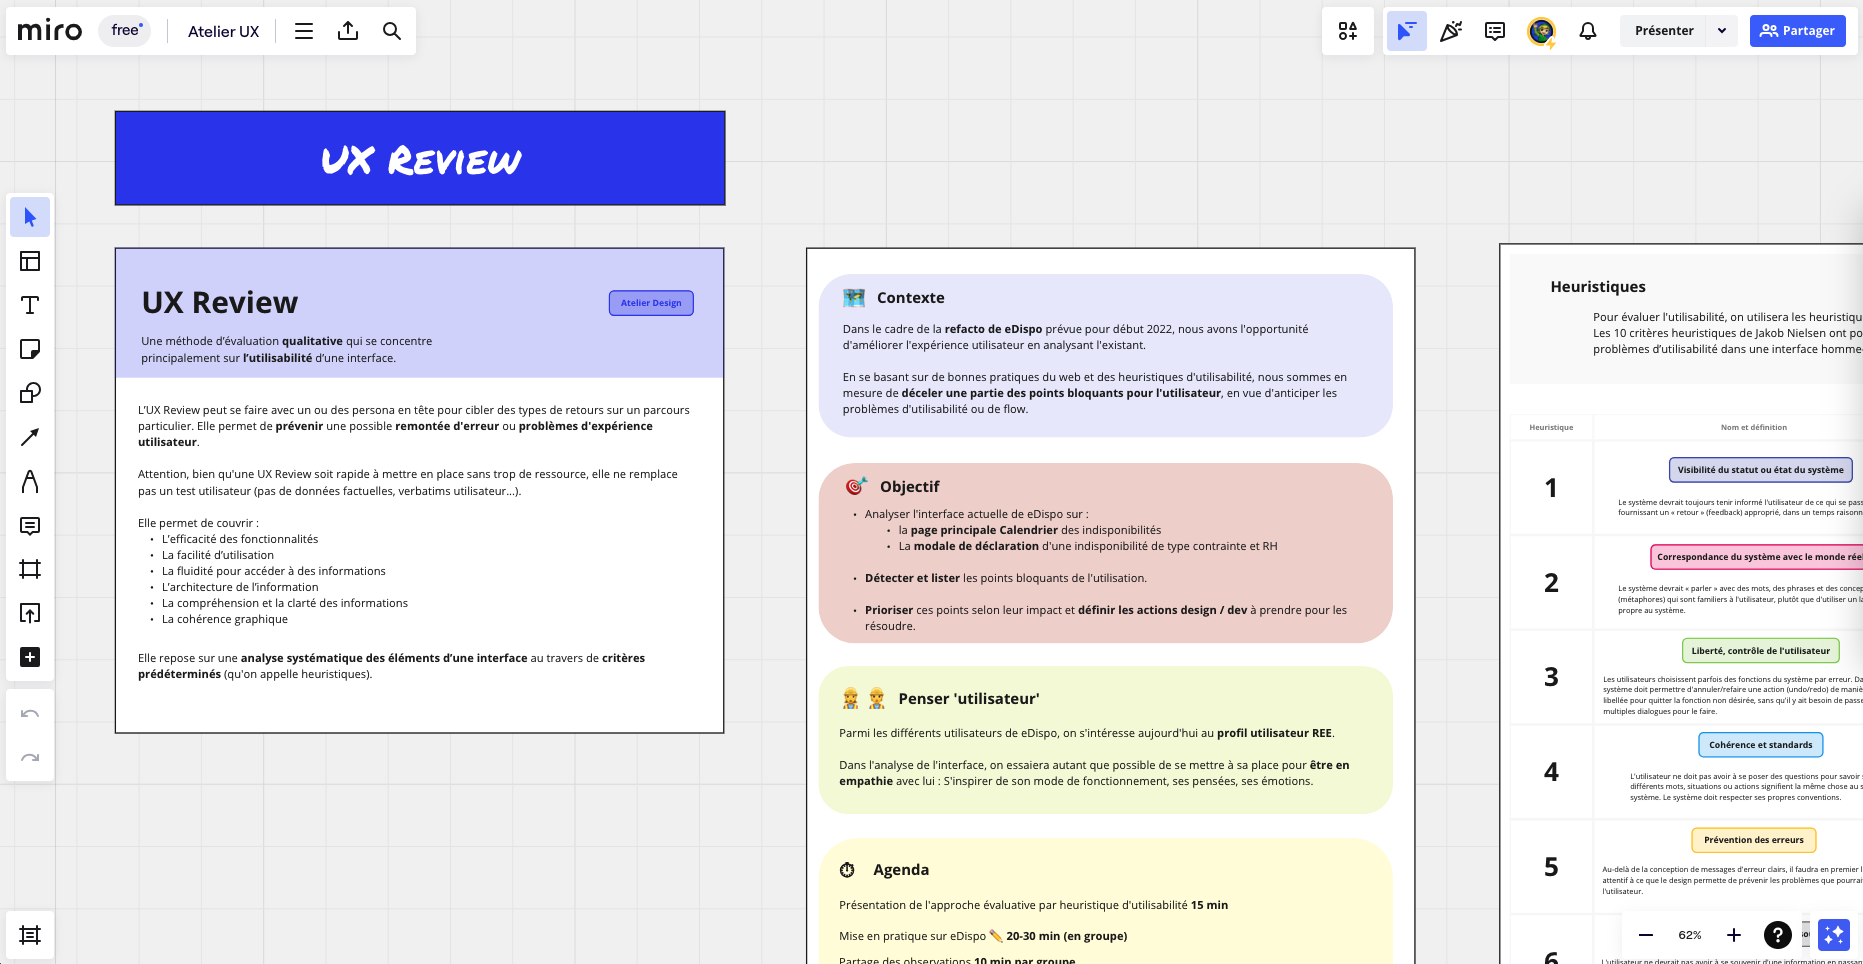
Task: Select the Agenda card heading
Action: point(901,870)
